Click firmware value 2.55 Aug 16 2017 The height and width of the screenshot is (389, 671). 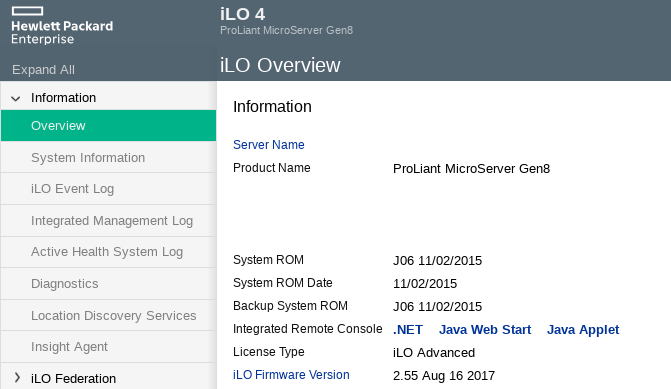tap(444, 376)
